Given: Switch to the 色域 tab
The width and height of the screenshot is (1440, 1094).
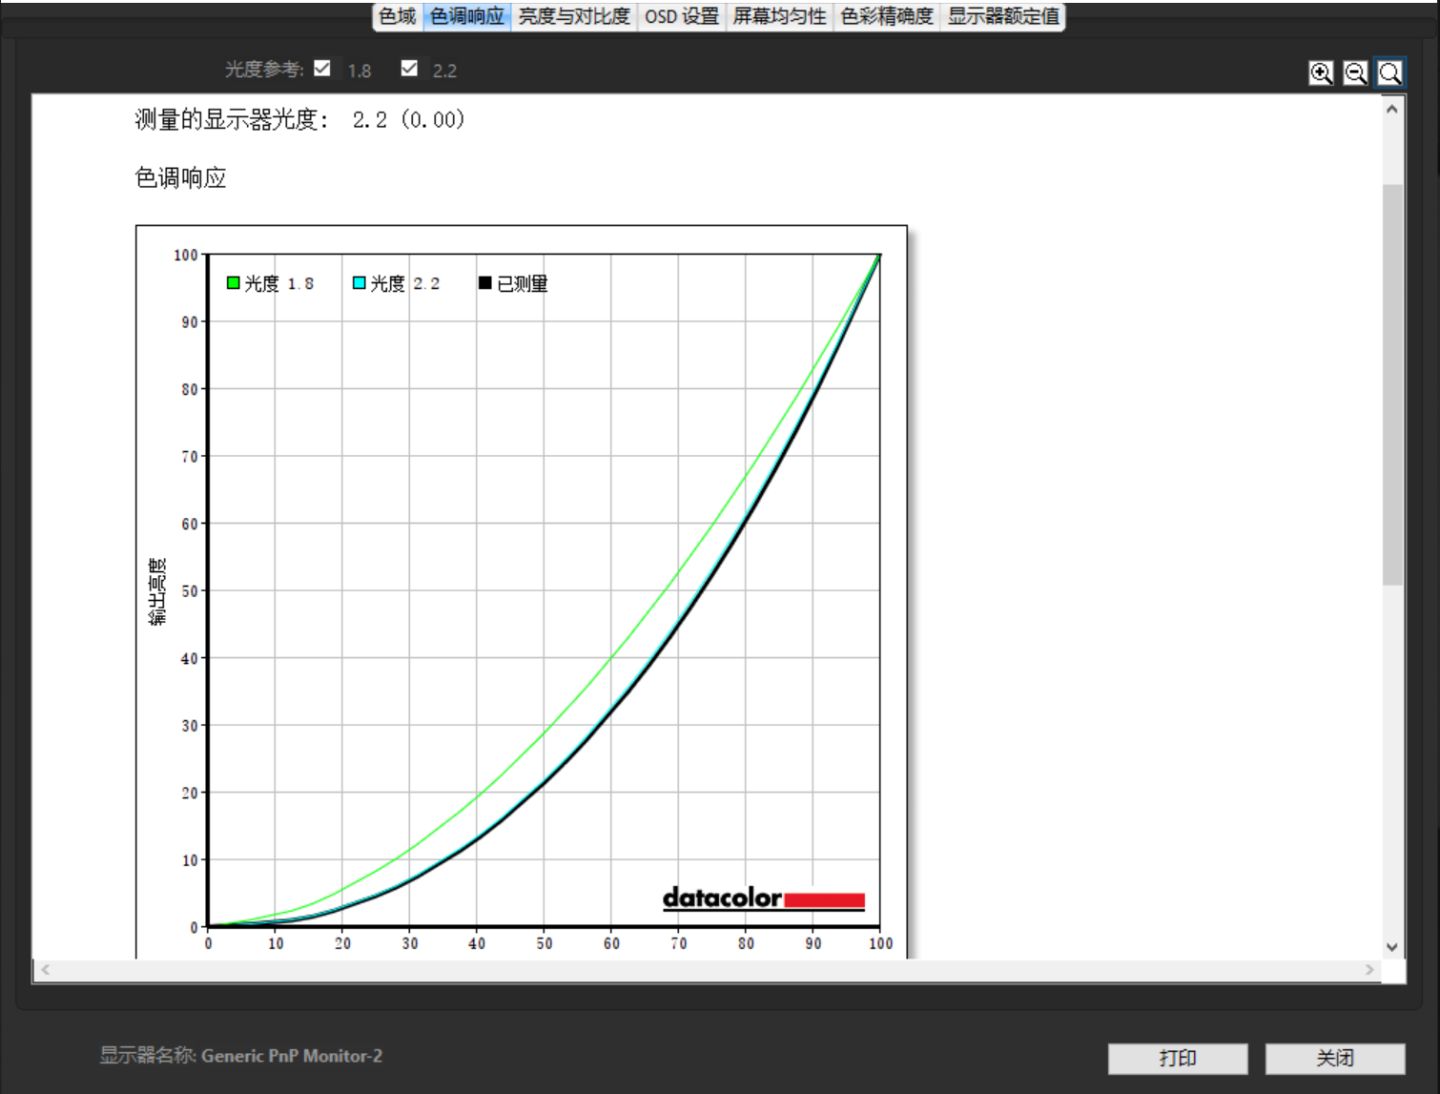Looking at the screenshot, I should pos(397,16).
